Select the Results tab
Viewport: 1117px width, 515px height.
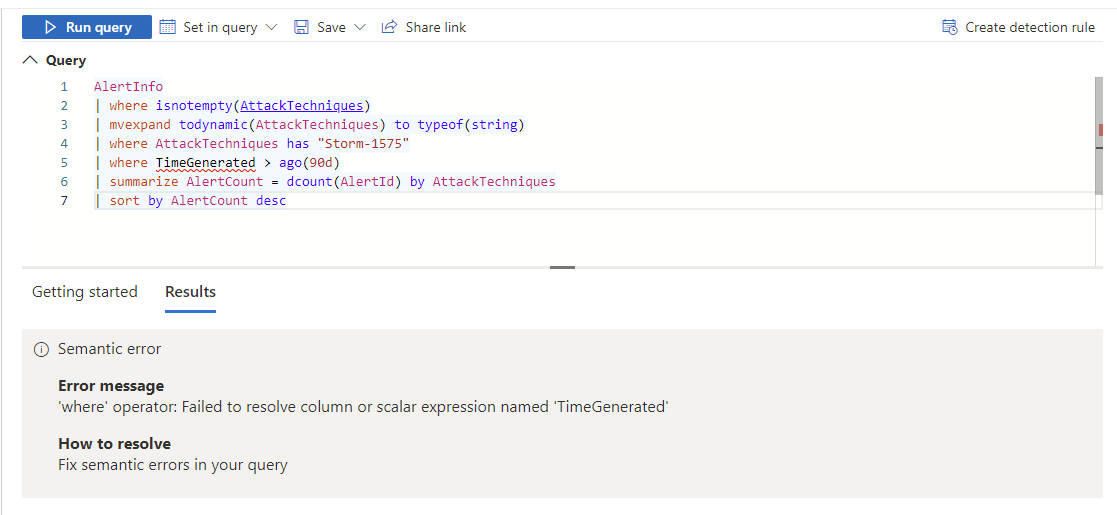click(x=190, y=292)
